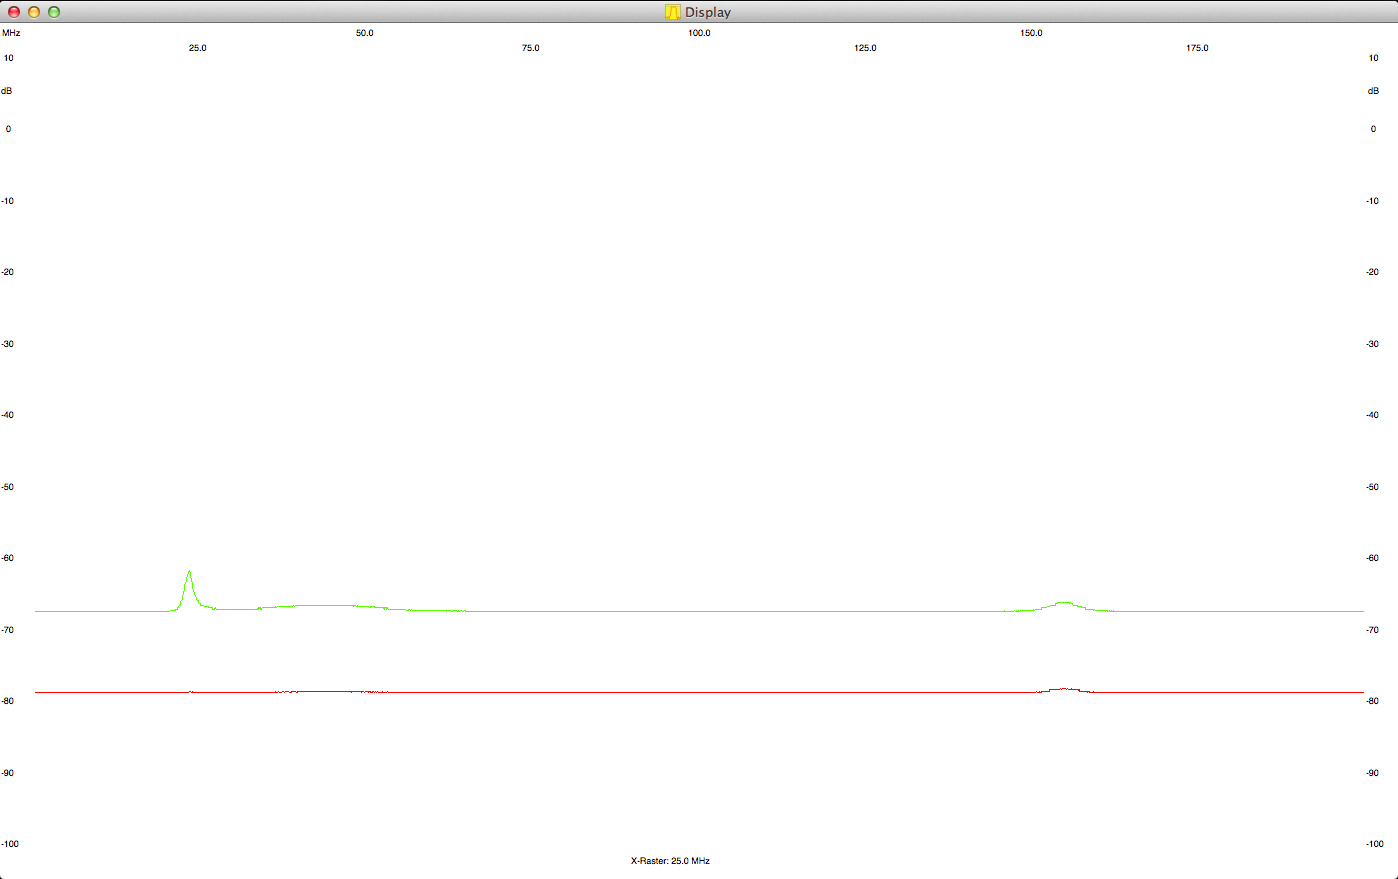Click the 125.0 frequency axis label
The image size is (1398, 879).
(865, 48)
